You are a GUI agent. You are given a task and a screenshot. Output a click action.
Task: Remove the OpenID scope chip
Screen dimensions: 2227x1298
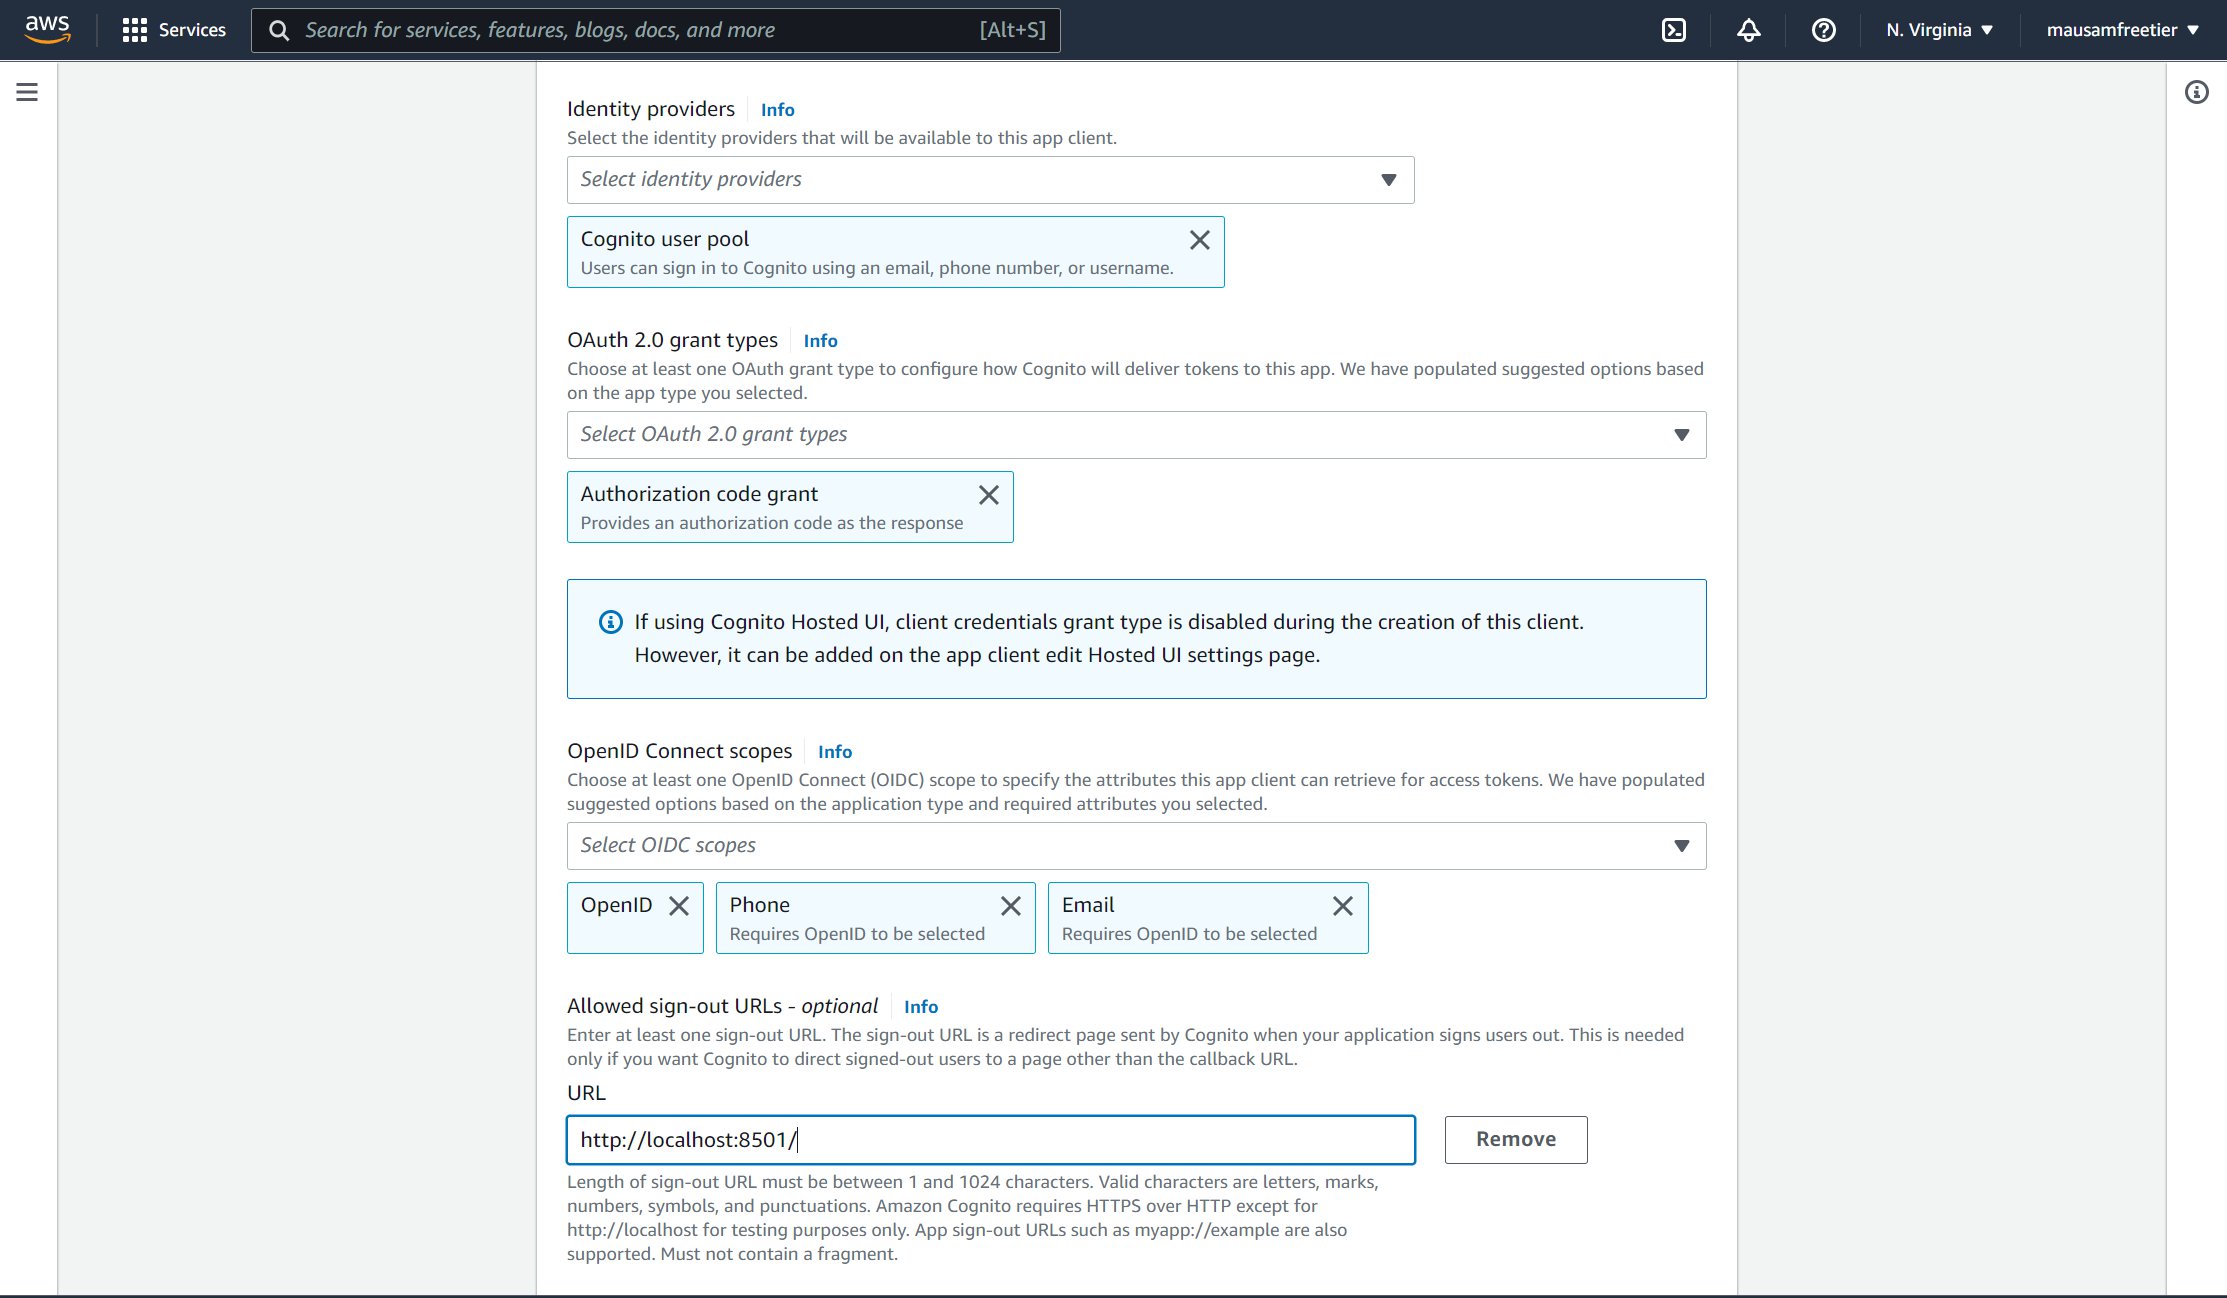[x=679, y=906]
